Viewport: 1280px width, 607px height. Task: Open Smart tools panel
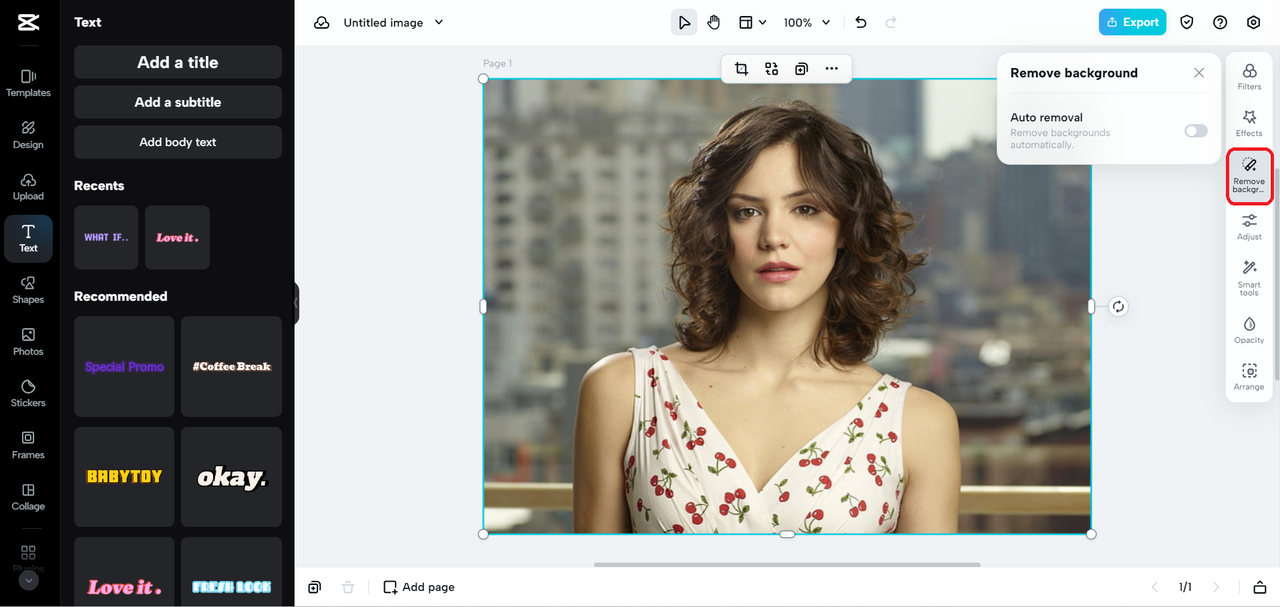[x=1249, y=276]
